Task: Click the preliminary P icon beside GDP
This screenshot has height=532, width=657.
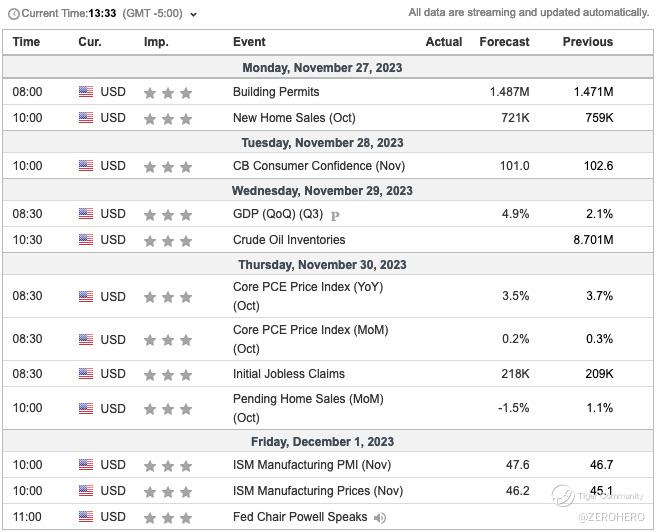Action: point(335,215)
